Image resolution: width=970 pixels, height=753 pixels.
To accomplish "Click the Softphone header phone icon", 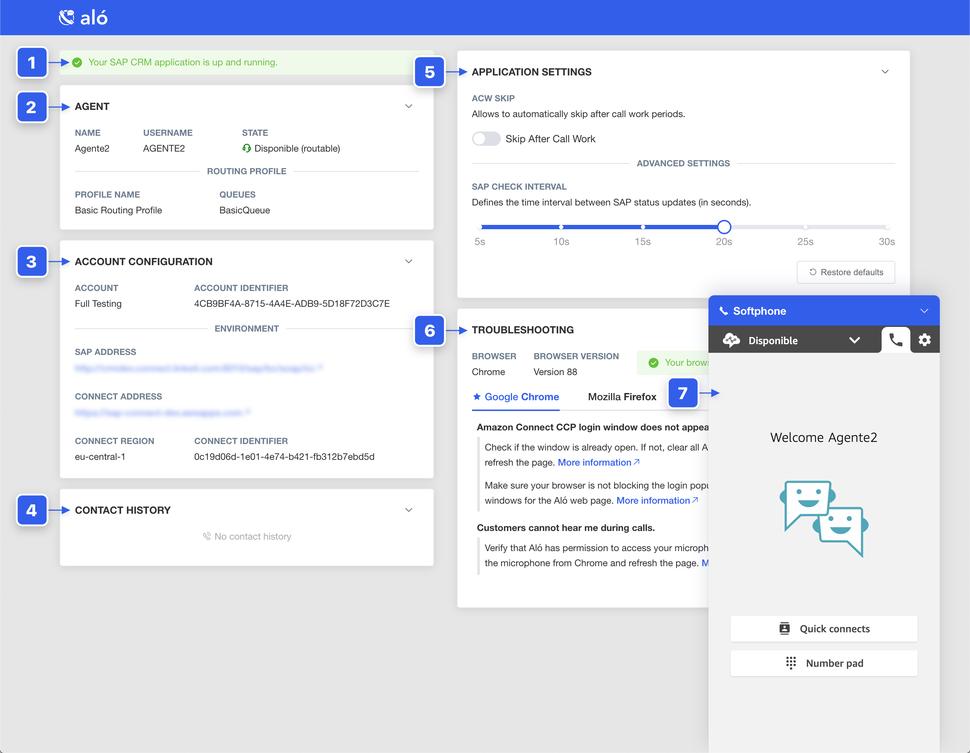I will [724, 311].
